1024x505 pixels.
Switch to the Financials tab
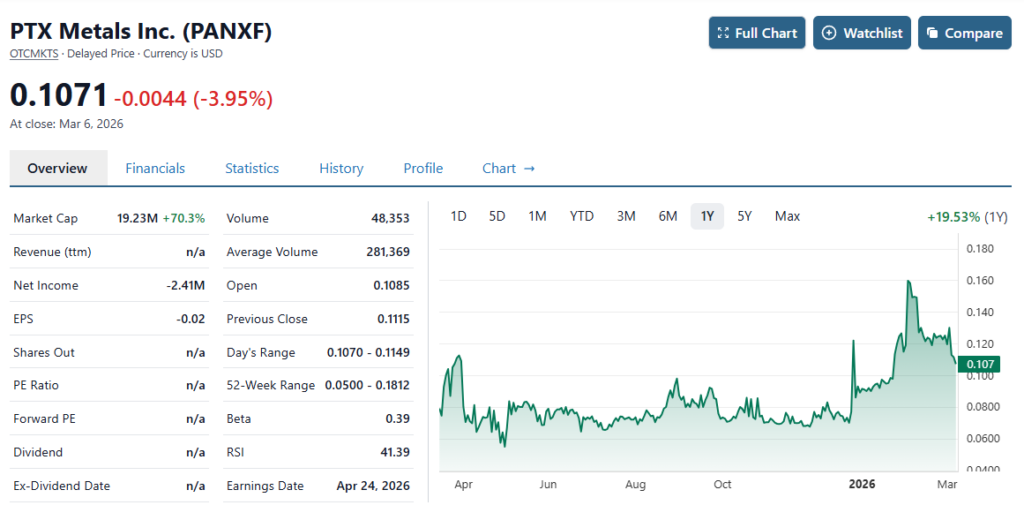click(x=155, y=168)
